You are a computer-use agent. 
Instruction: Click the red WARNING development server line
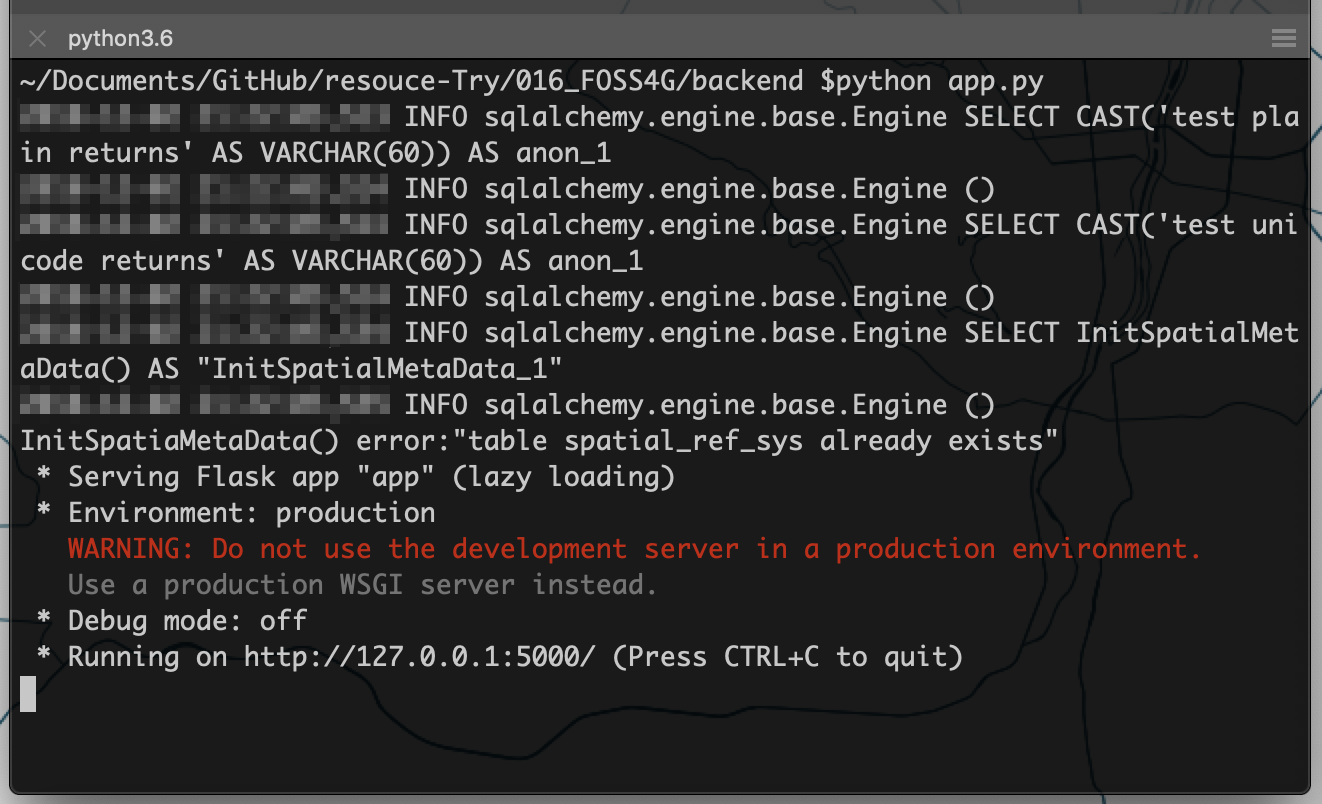point(634,549)
